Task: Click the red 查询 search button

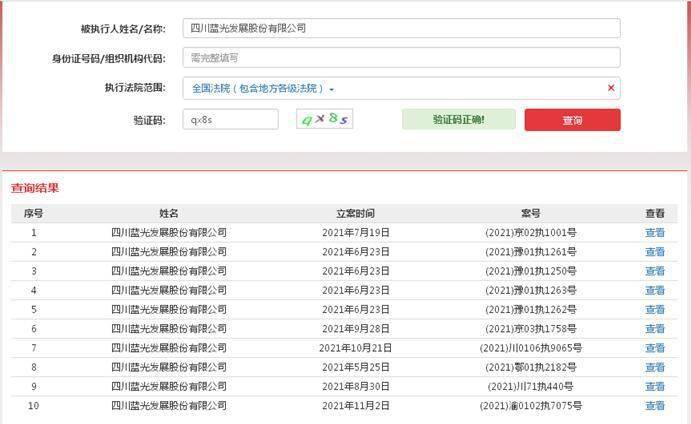Action: (x=572, y=120)
